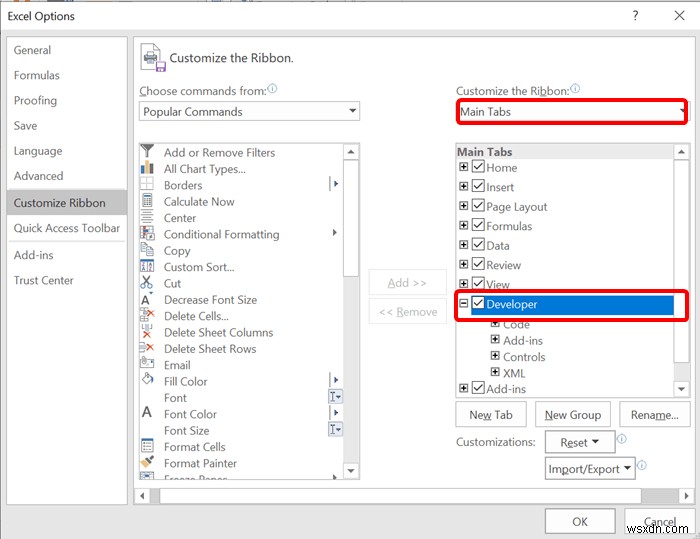This screenshot has height=539, width=700.
Task: Open the Quick Access Toolbar category
Action: (x=67, y=228)
